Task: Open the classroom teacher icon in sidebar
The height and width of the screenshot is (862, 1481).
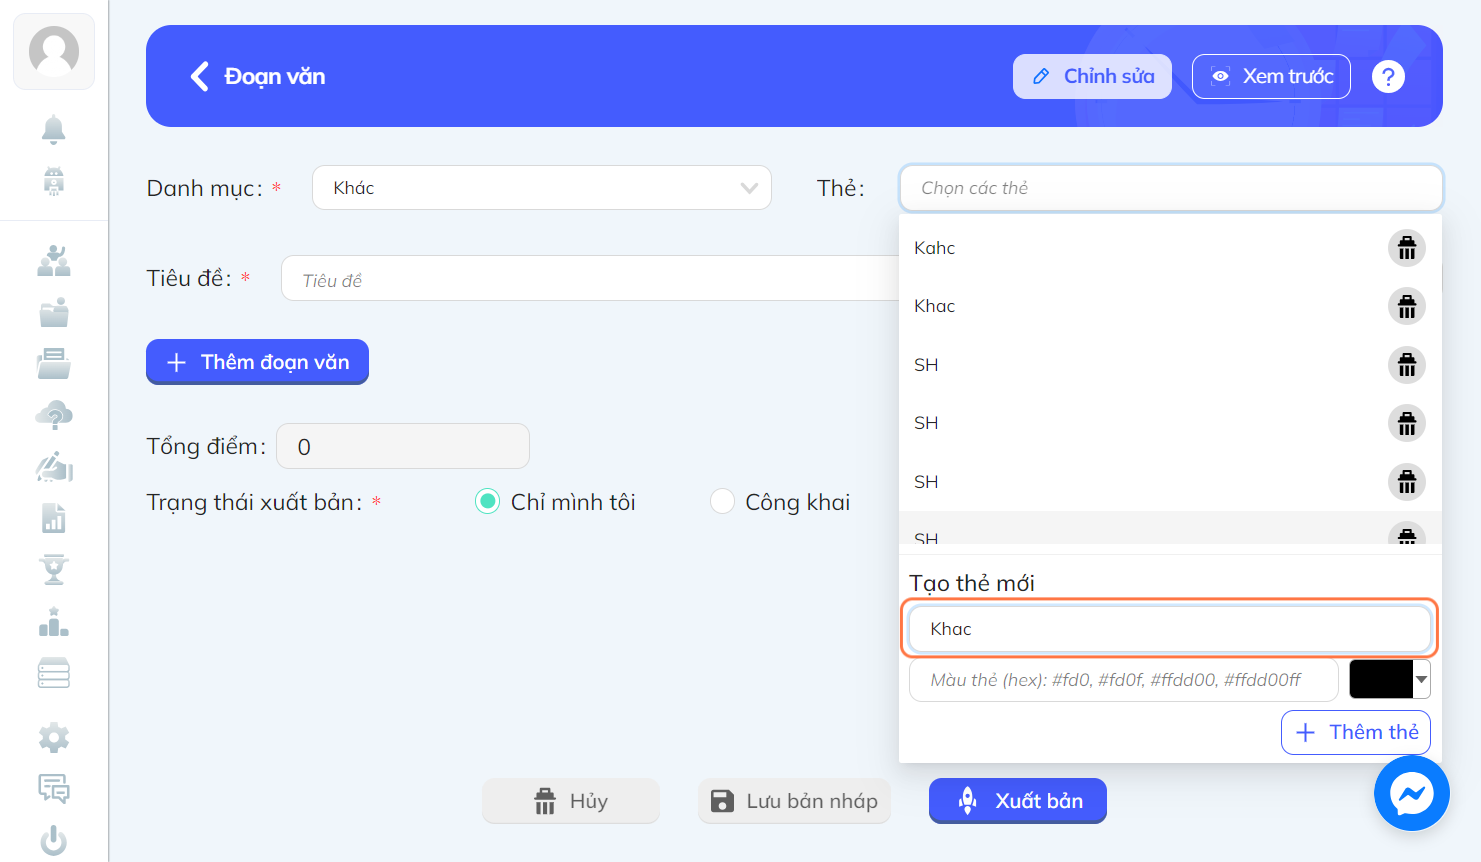Action: tap(54, 261)
